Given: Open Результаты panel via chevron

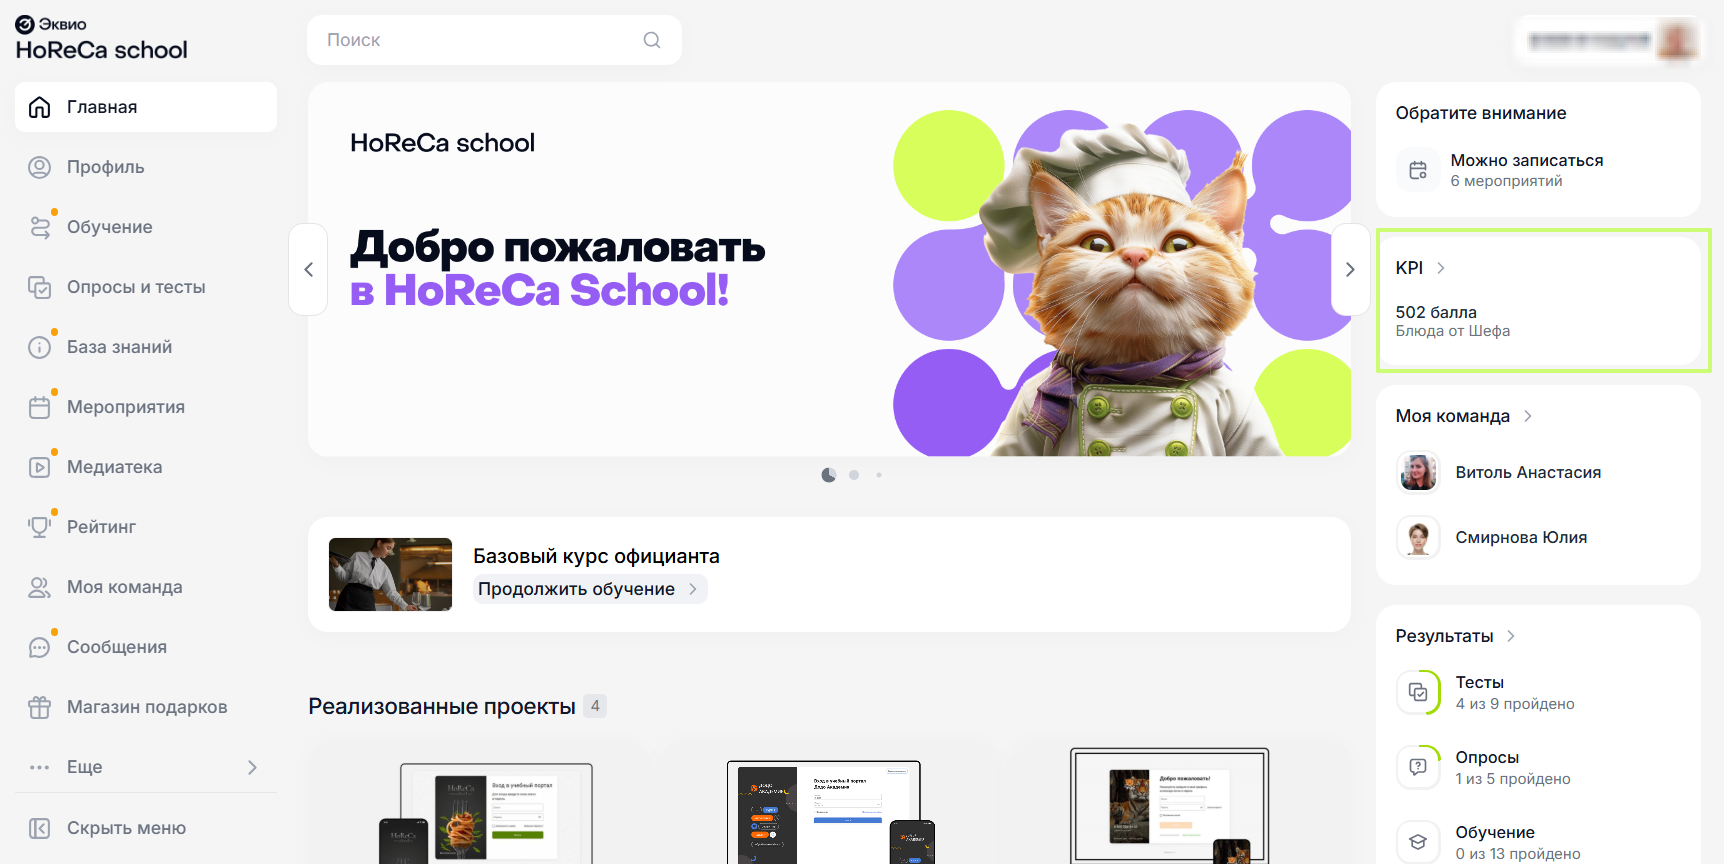Looking at the screenshot, I should (1511, 636).
